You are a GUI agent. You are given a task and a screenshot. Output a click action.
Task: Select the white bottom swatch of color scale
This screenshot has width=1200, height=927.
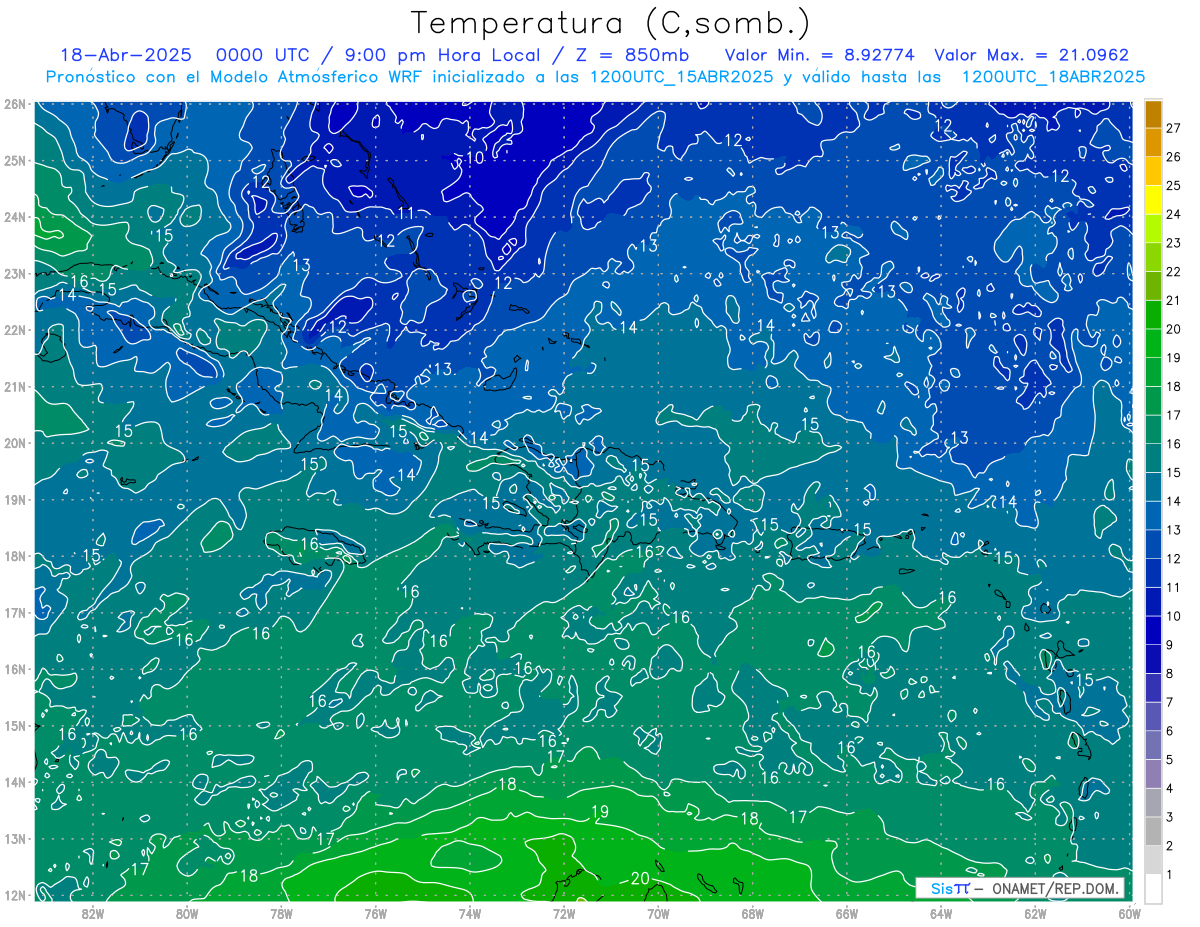[x=1153, y=888]
